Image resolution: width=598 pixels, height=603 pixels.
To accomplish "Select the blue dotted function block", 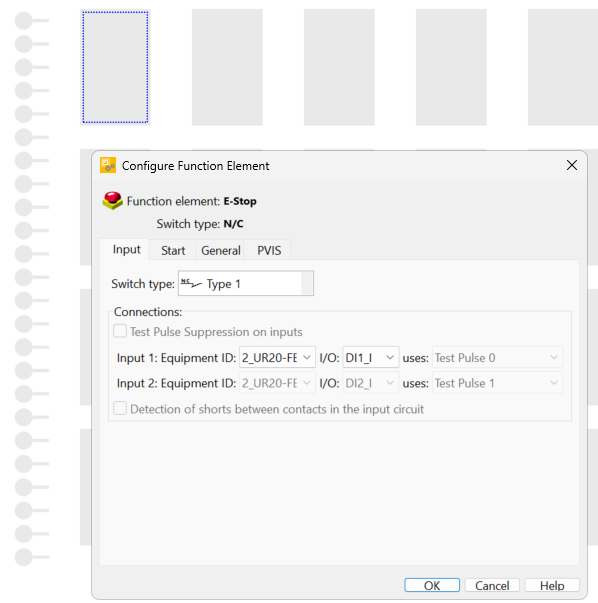I will point(115,67).
